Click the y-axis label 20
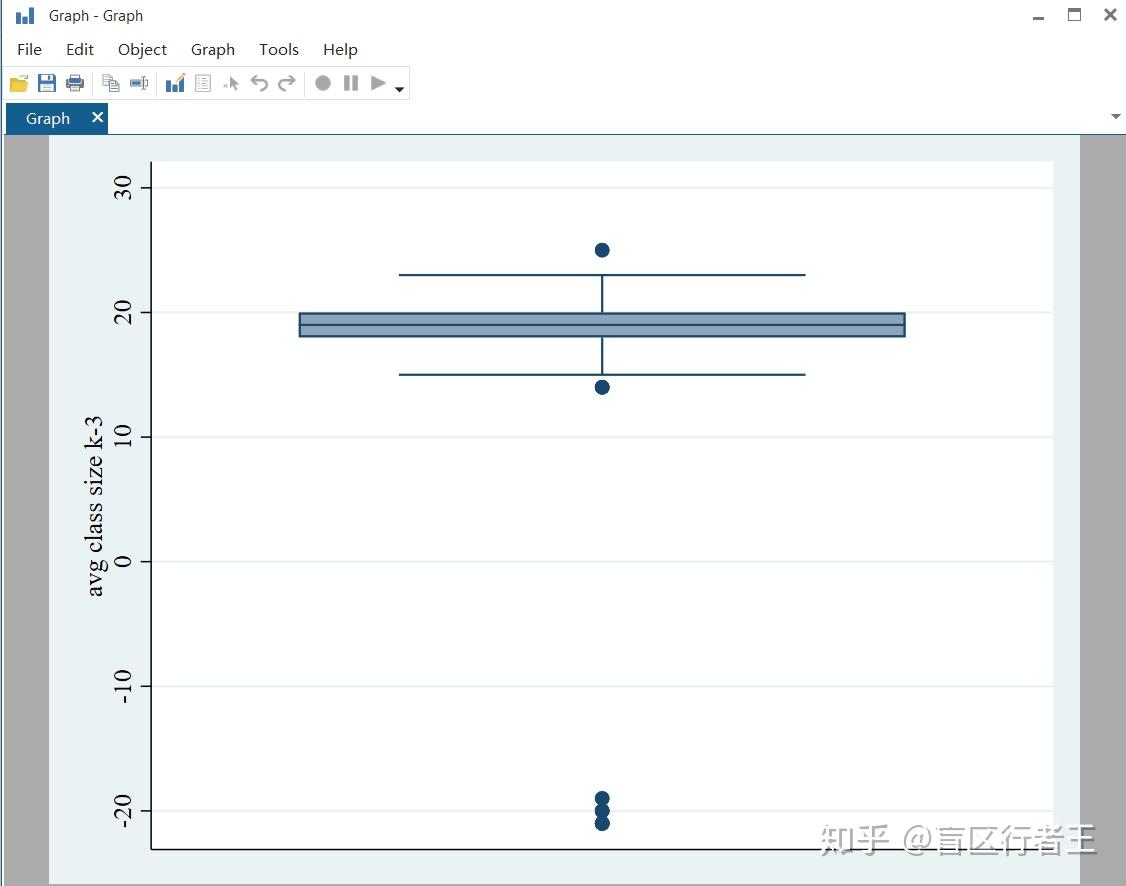Screen dimensions: 1126x886 (x=123, y=312)
